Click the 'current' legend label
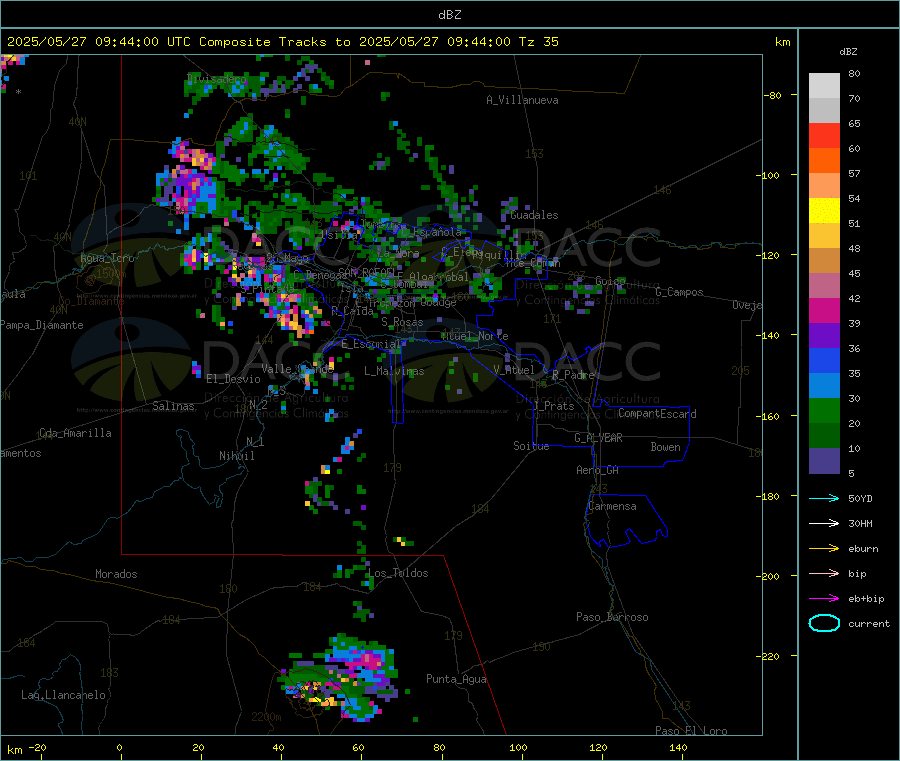This screenshot has height=761, width=900. coord(869,624)
